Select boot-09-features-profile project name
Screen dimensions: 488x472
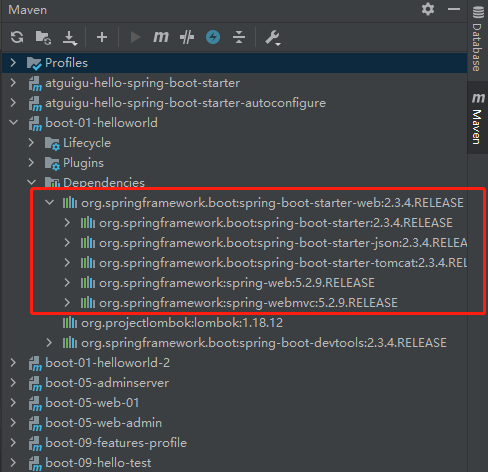click(116, 443)
